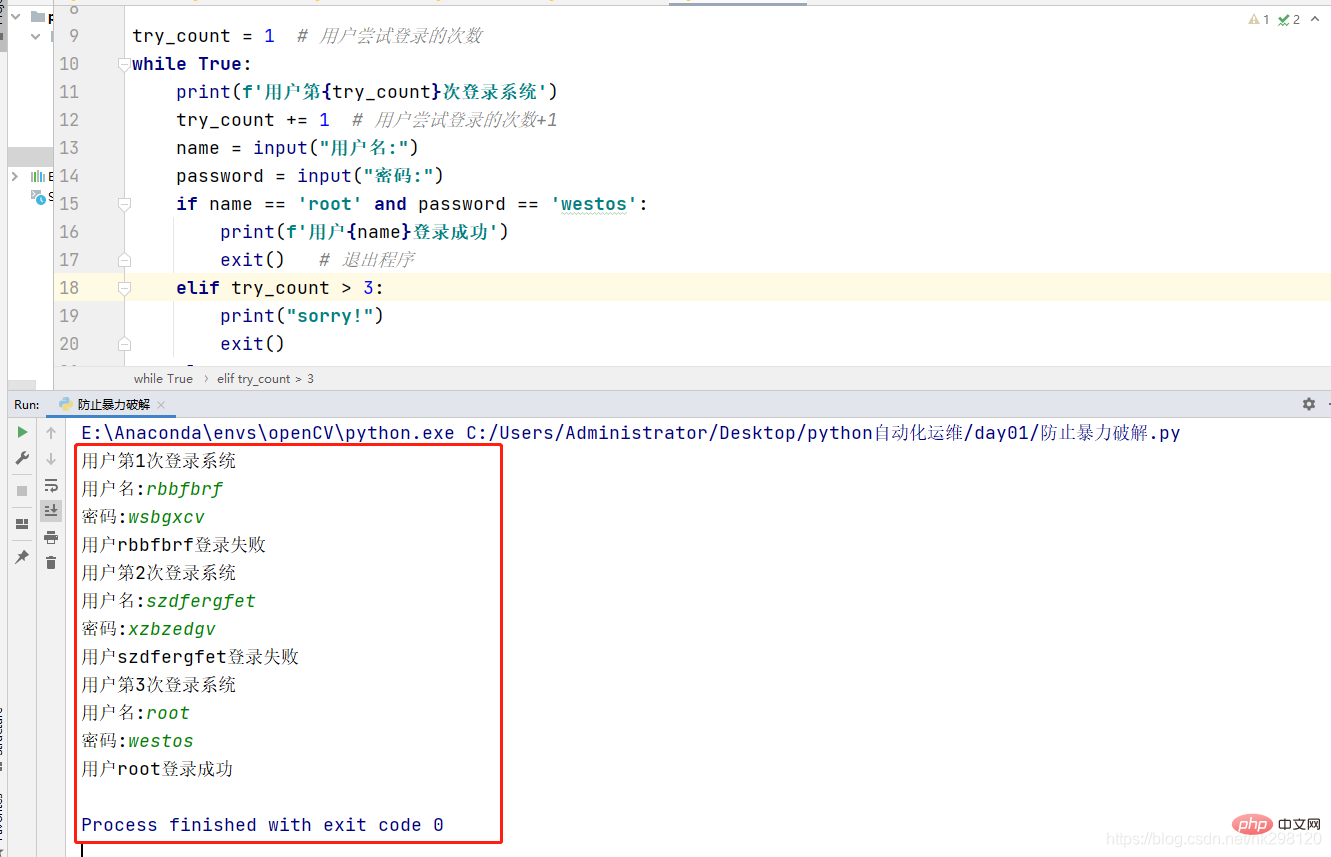Fold the elif try_count block on line 18
1331x857 pixels.
point(124,288)
